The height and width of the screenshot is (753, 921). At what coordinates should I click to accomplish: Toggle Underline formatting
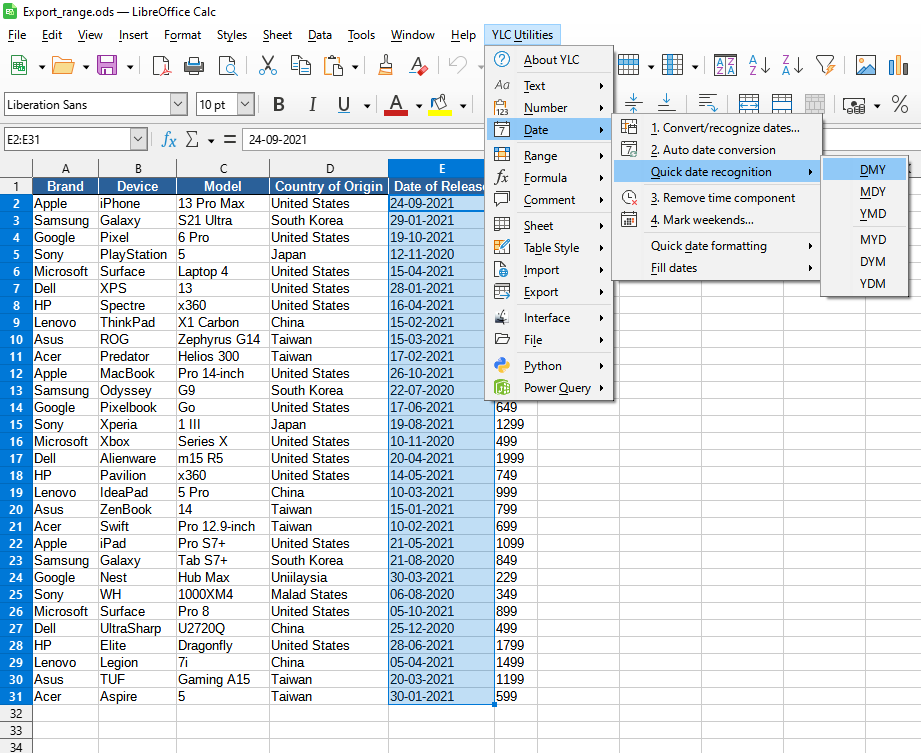tap(343, 105)
